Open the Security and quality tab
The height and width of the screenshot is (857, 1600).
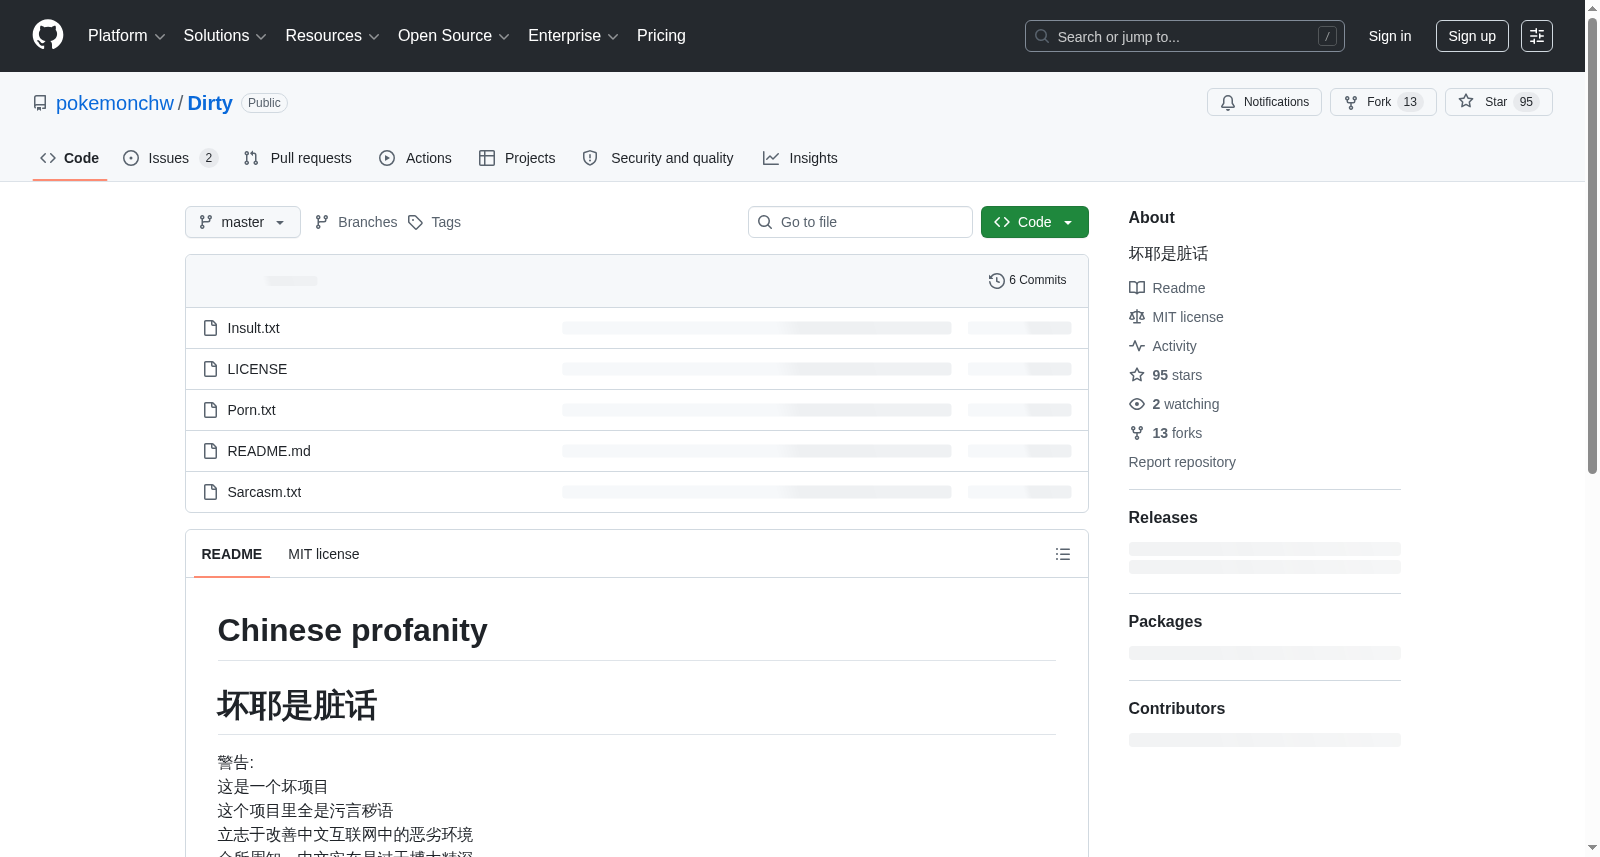coord(658,158)
